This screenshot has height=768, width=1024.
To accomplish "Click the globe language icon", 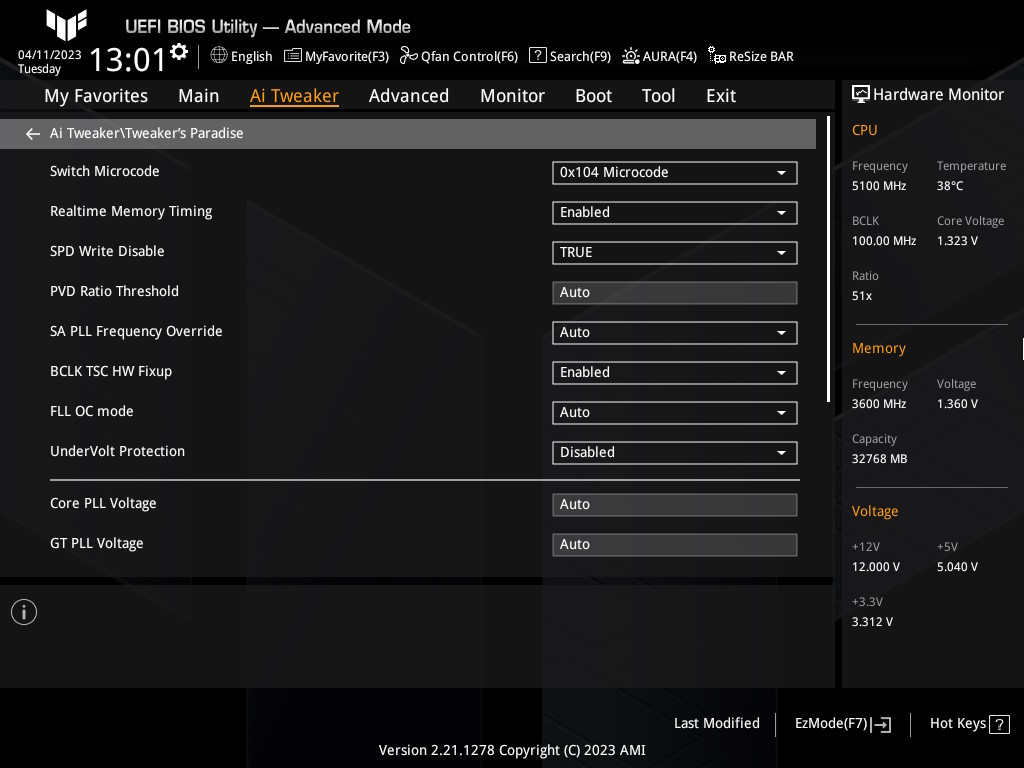I will 219,56.
